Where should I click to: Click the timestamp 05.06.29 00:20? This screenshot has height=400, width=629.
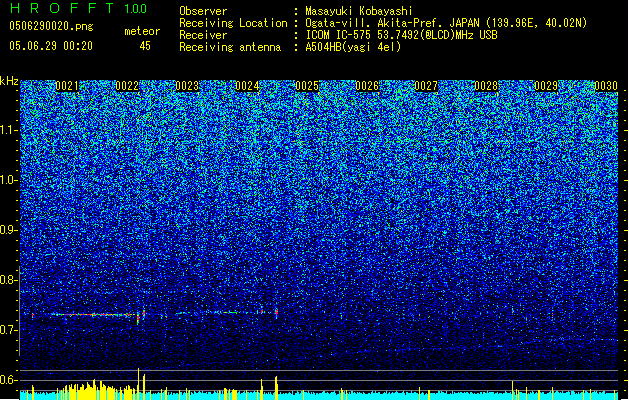point(51,46)
